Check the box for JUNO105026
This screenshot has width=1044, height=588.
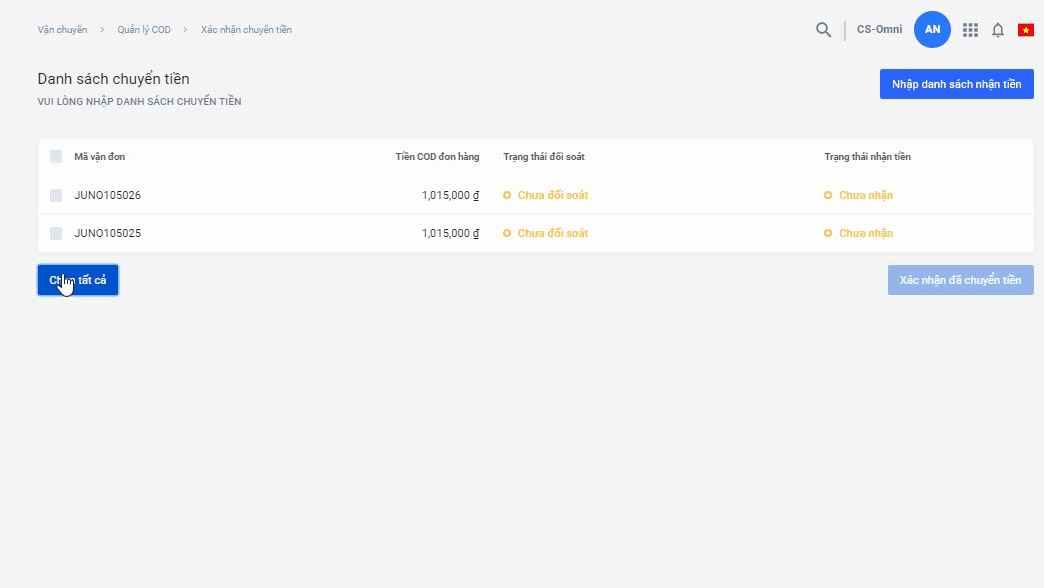56,195
